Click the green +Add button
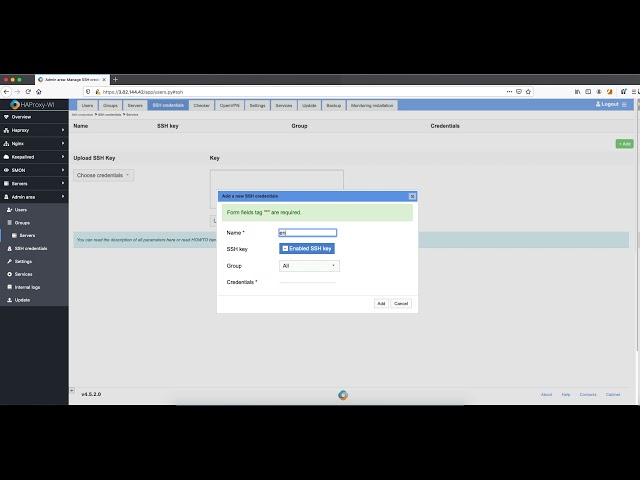The image size is (640, 480). 624,144
